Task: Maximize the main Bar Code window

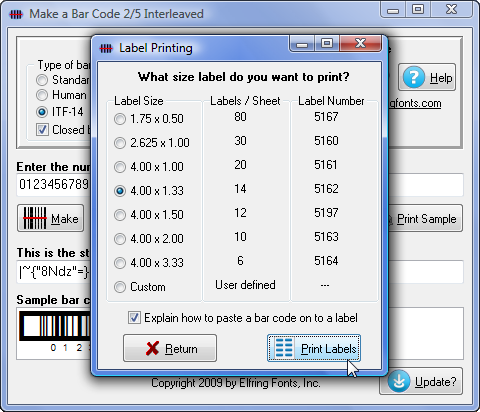Action: (x=418, y=9)
